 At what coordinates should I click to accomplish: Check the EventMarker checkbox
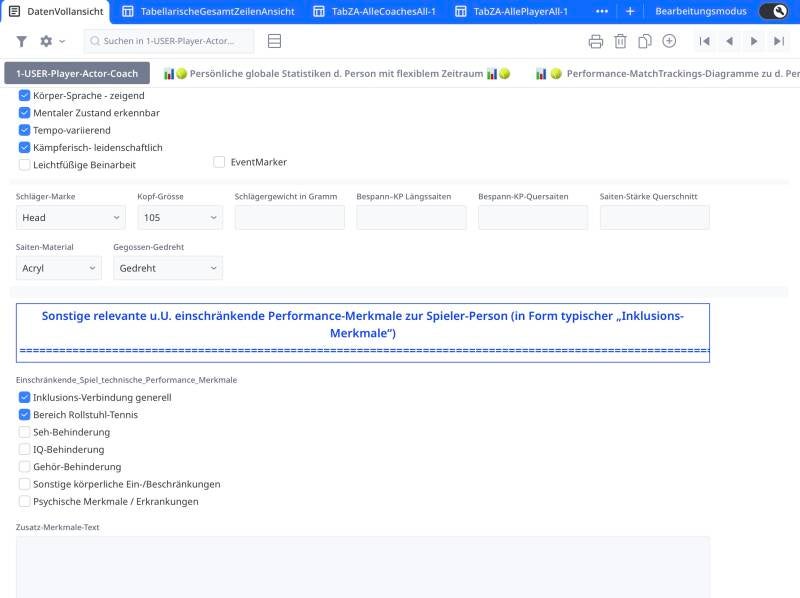point(219,162)
